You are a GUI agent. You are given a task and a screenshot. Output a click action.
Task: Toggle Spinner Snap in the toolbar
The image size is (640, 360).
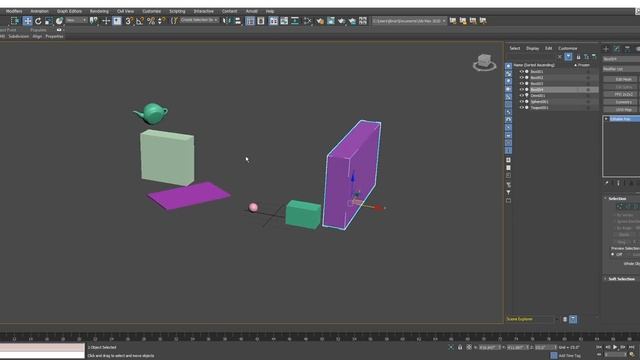click(162, 21)
